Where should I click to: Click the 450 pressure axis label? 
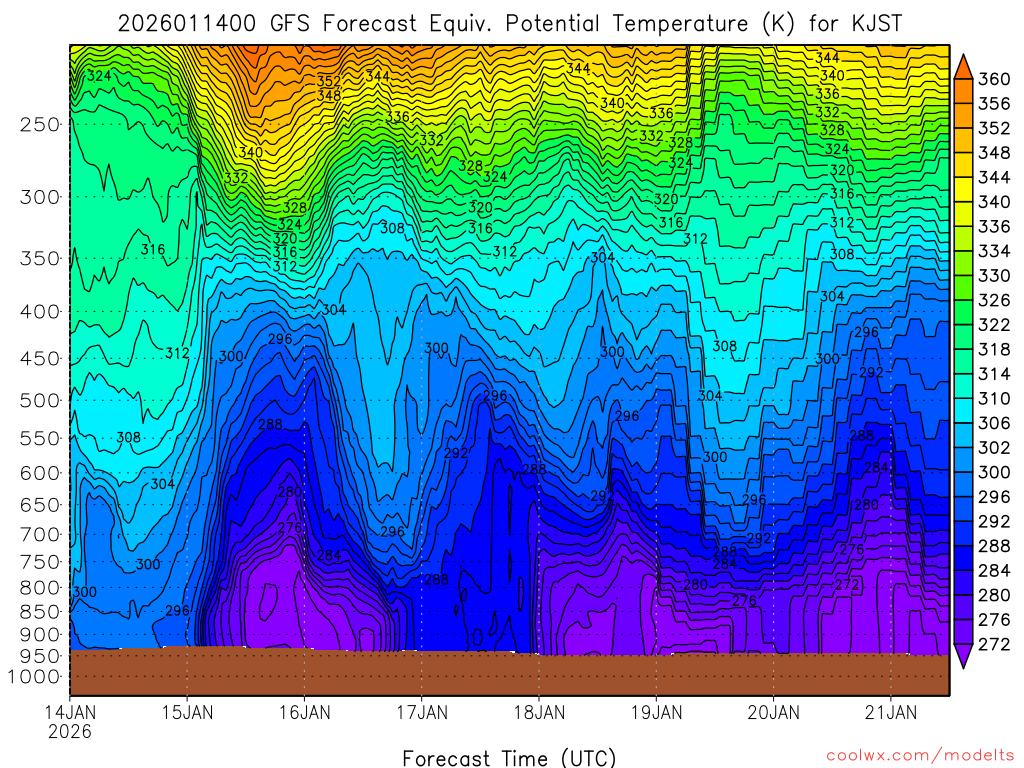click(40, 359)
